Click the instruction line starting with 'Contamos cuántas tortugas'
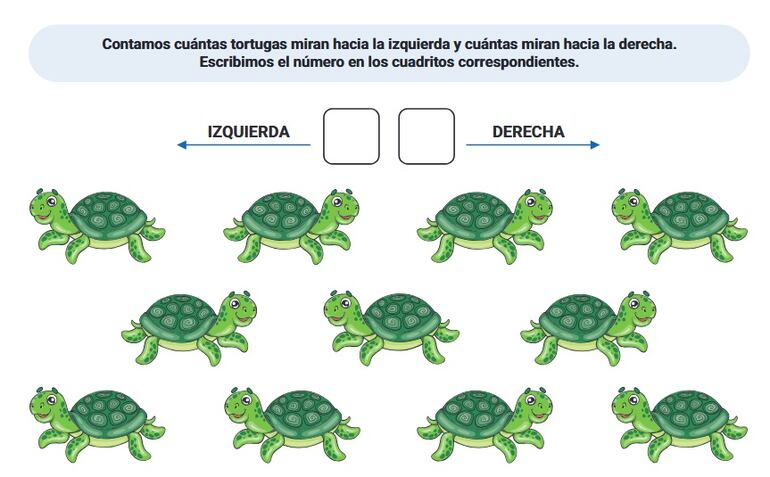Image resolution: width=770 pixels, height=477 pixels. tap(389, 44)
